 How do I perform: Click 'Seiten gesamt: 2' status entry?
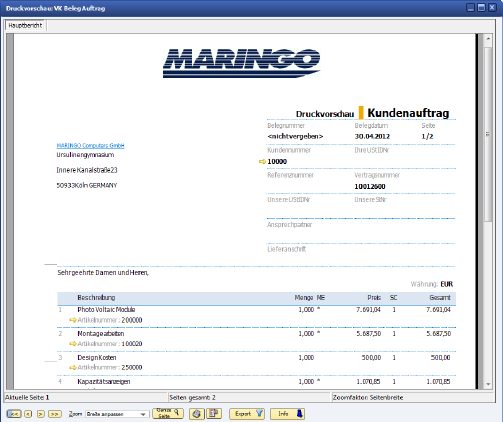coord(192,397)
